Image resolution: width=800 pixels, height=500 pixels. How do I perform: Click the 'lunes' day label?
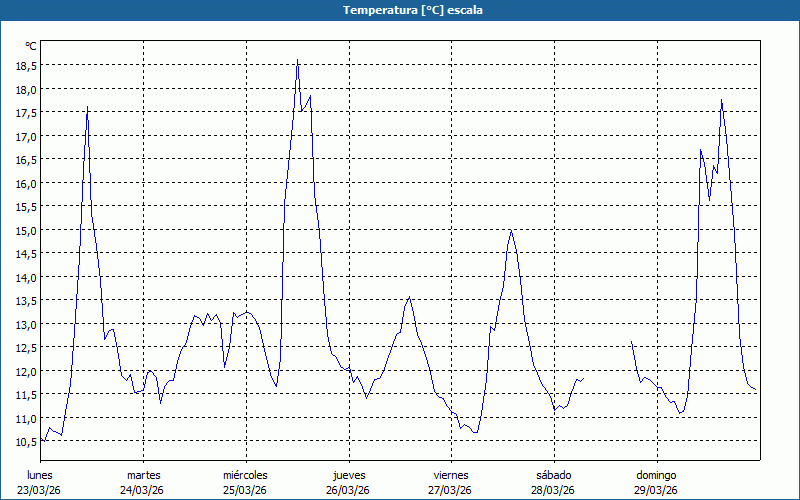point(40,475)
